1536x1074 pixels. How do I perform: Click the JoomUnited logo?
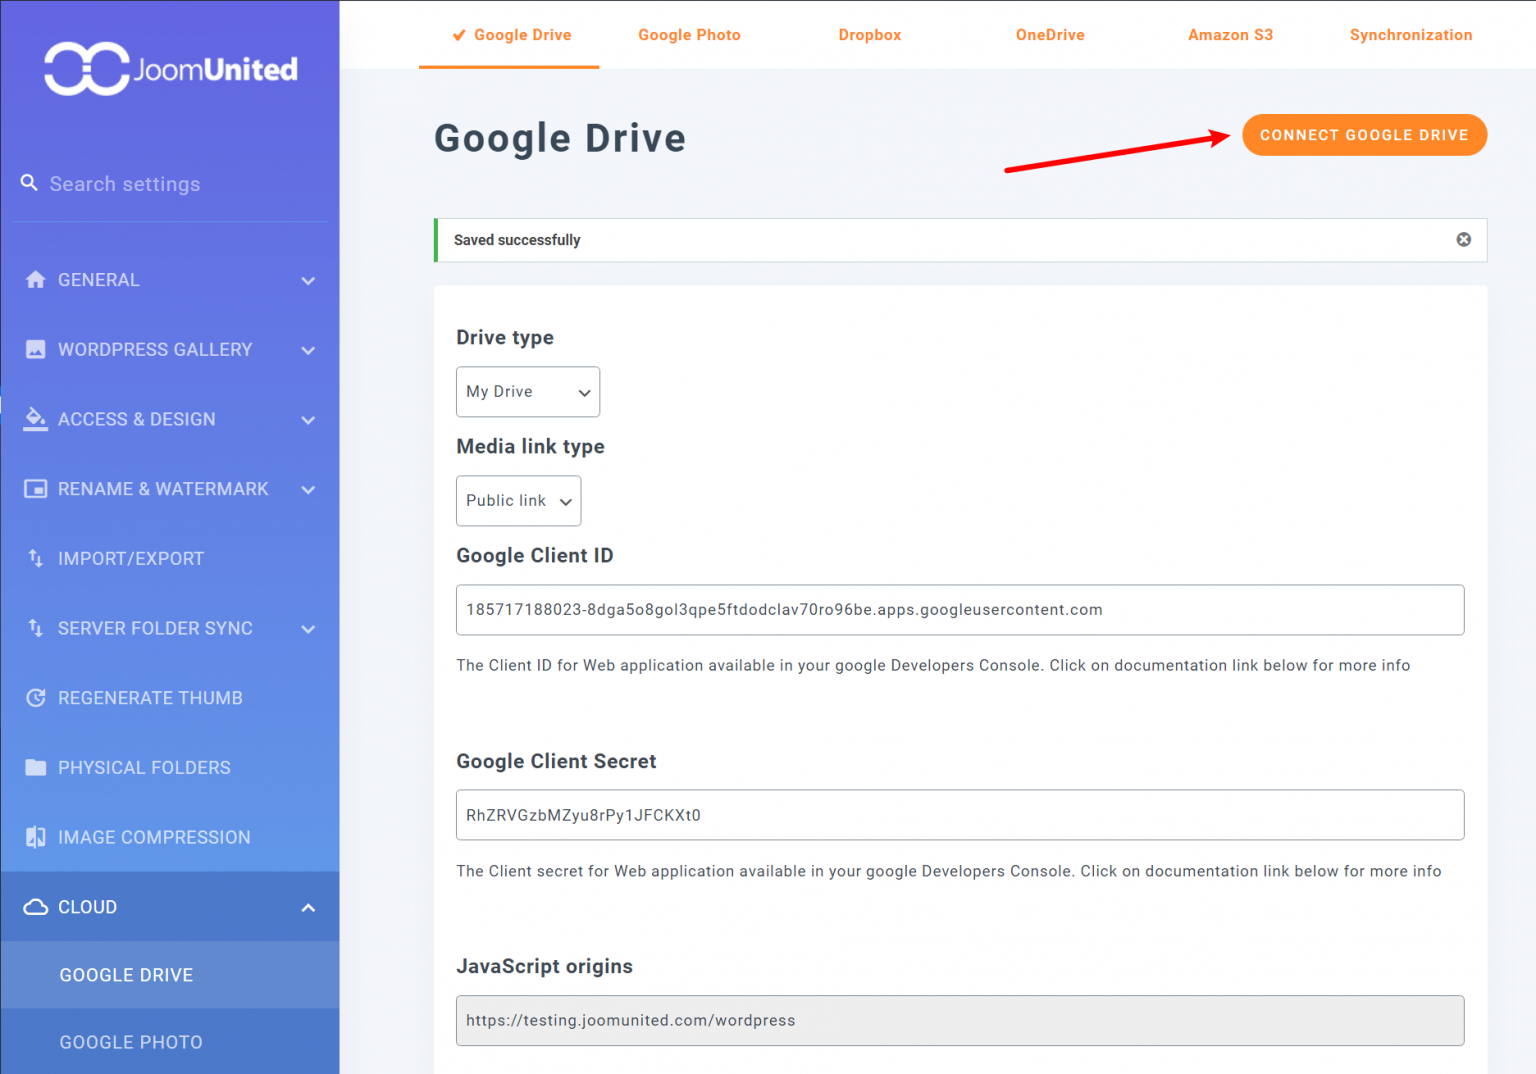(x=171, y=69)
